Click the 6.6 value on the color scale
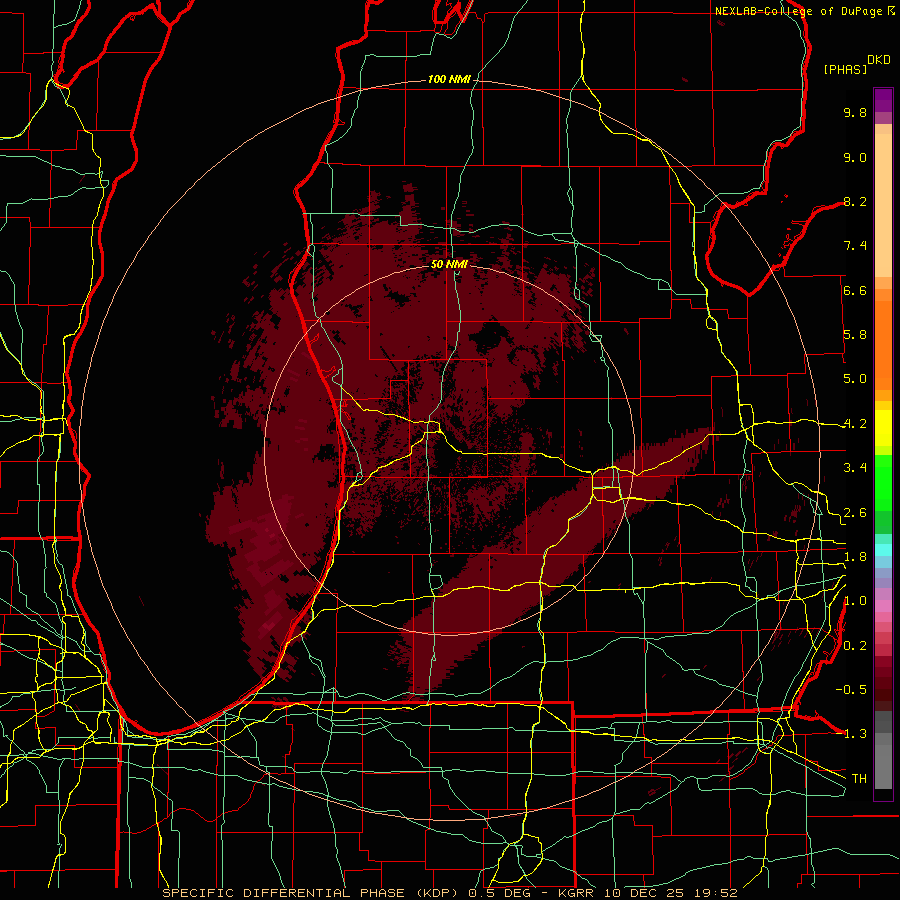 click(x=855, y=290)
